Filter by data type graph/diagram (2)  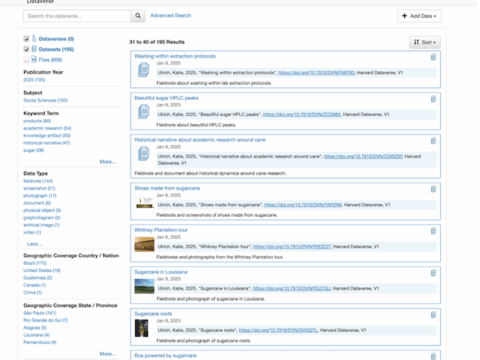tap(42, 218)
